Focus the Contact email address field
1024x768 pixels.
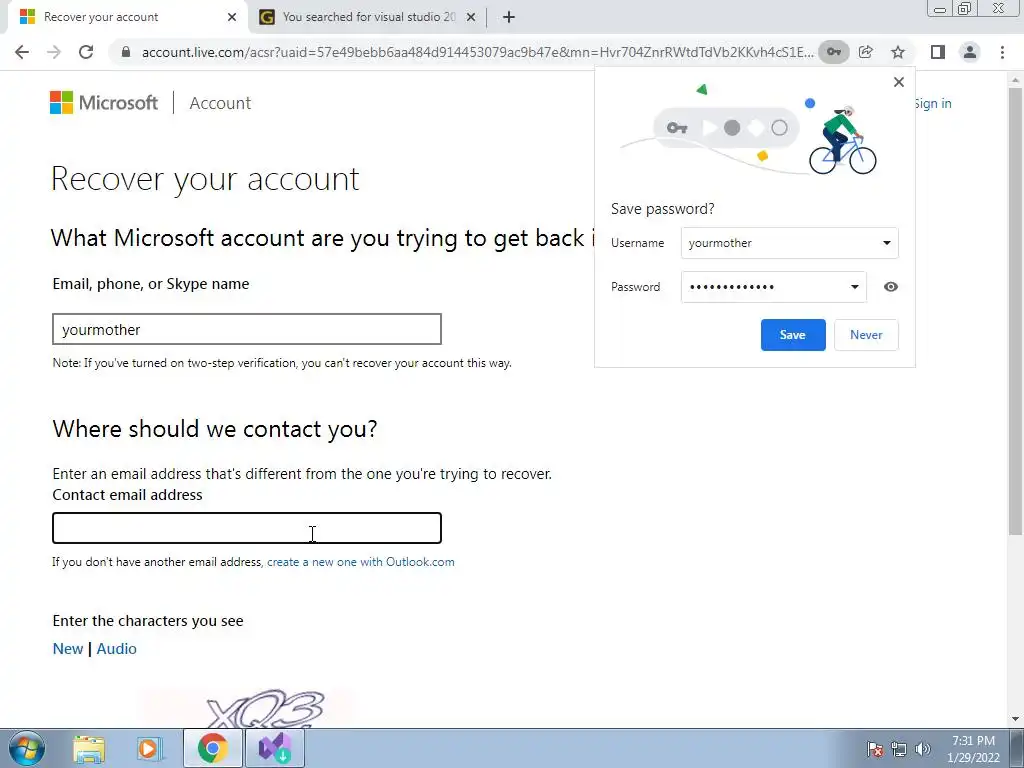[x=247, y=528]
